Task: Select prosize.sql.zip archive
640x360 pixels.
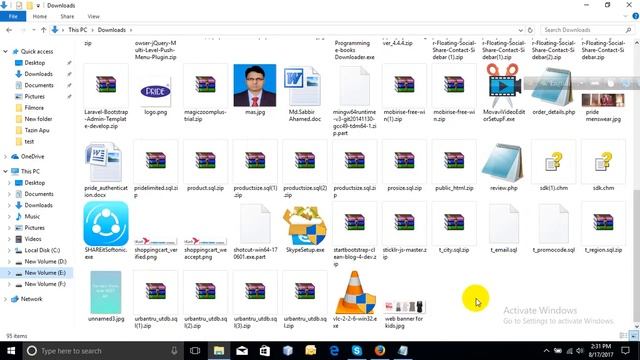Action: pos(404,160)
